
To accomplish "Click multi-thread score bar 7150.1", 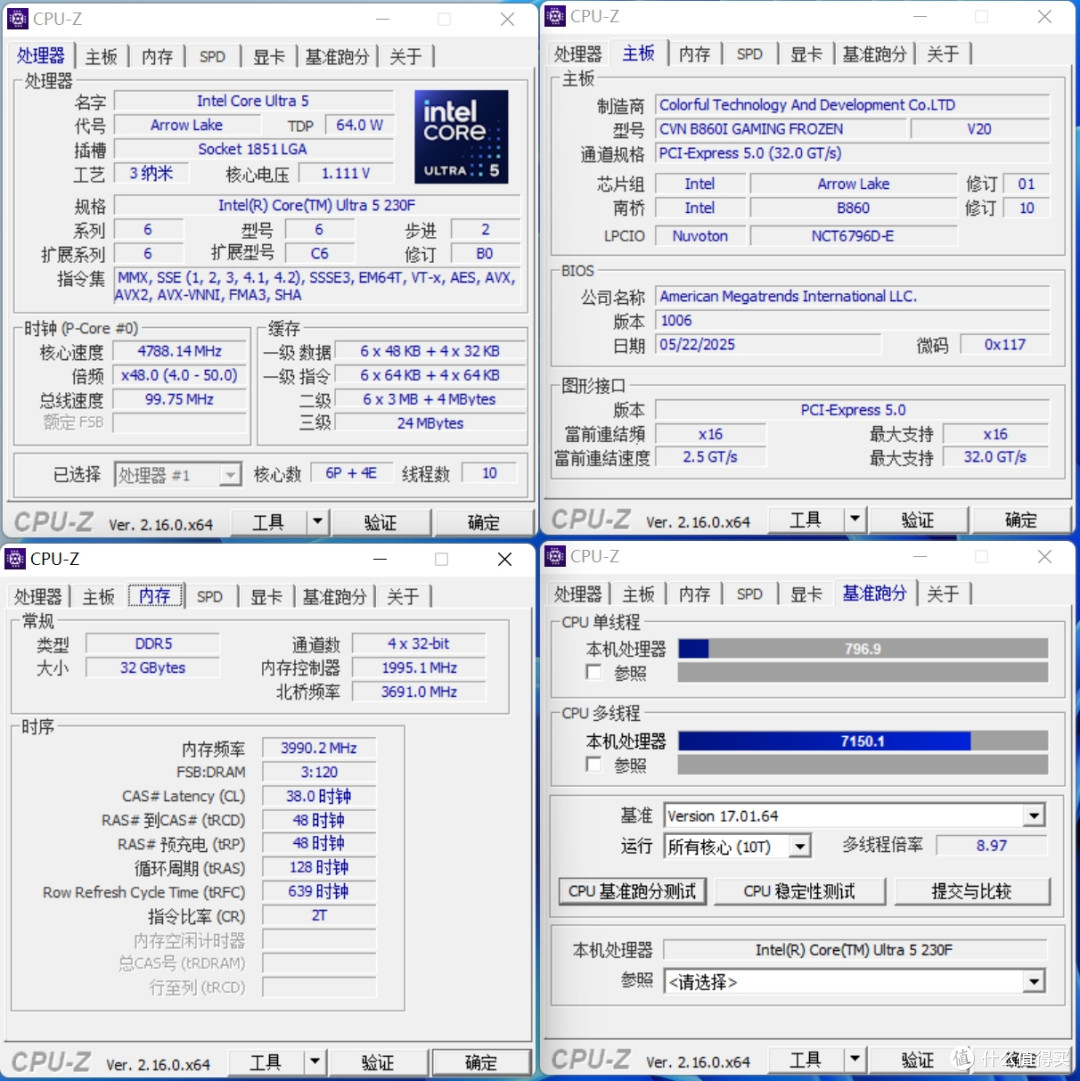I will [863, 740].
